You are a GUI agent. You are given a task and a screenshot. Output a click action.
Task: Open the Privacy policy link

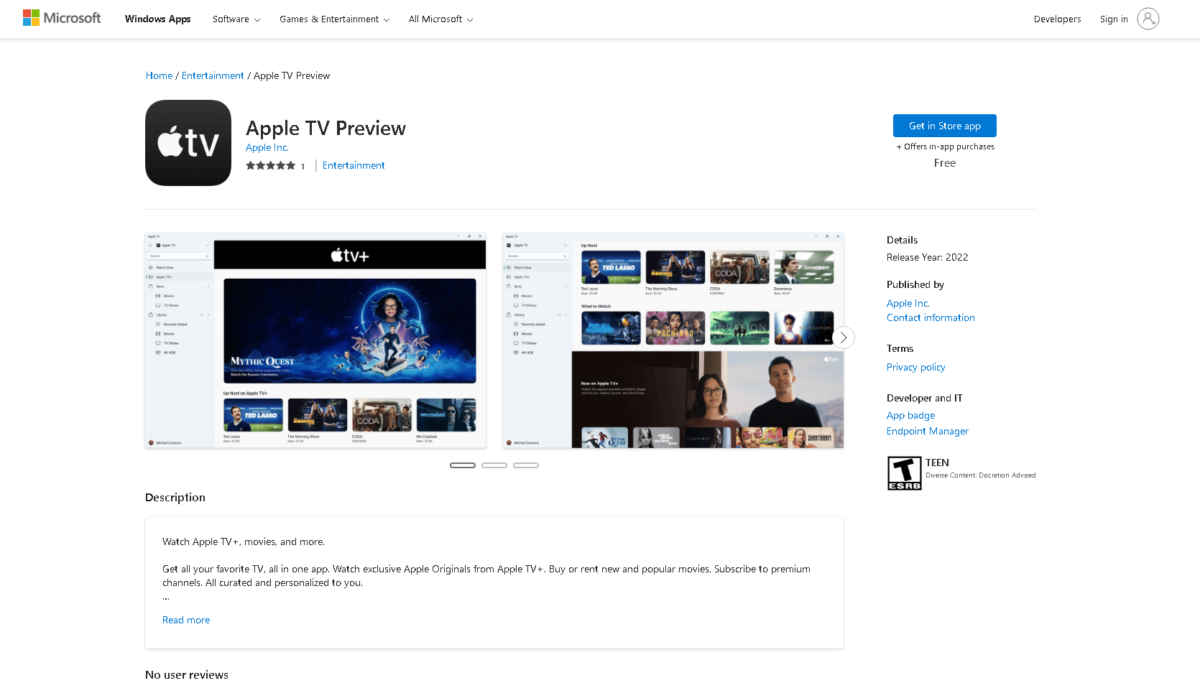(x=915, y=367)
